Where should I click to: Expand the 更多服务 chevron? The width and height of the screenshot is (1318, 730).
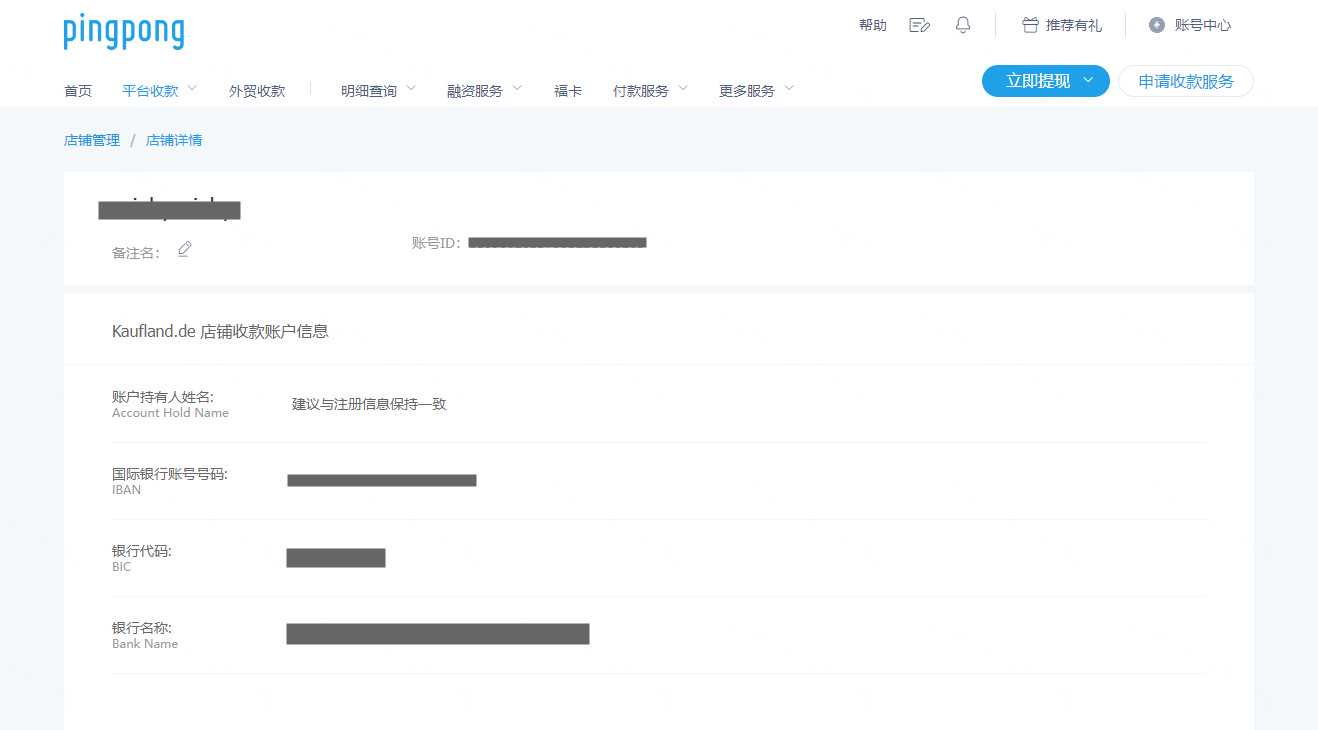tap(789, 89)
